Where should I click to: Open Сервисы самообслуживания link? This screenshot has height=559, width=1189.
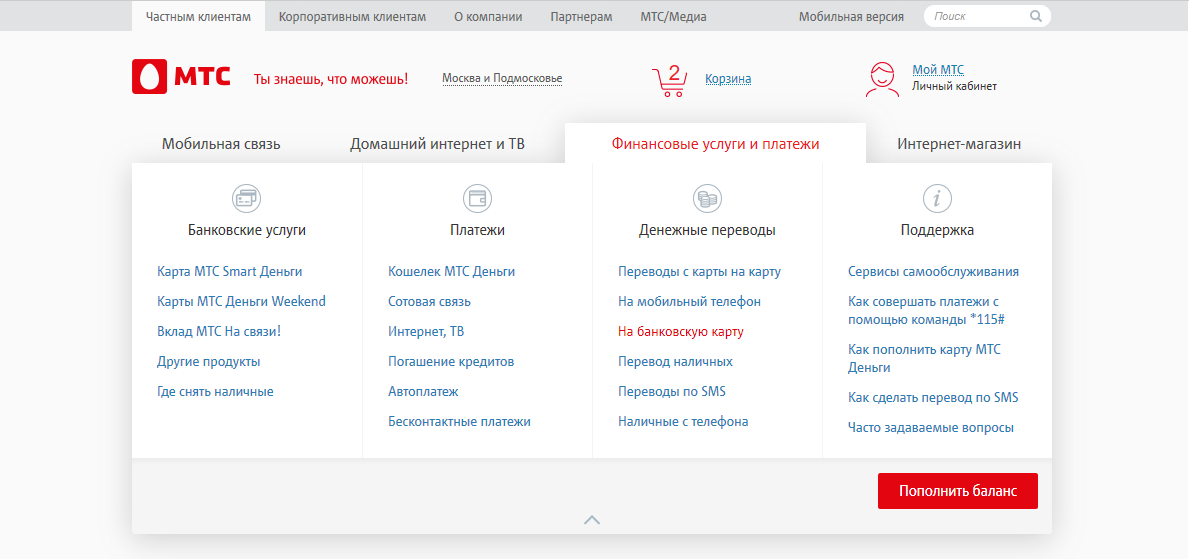pos(933,272)
